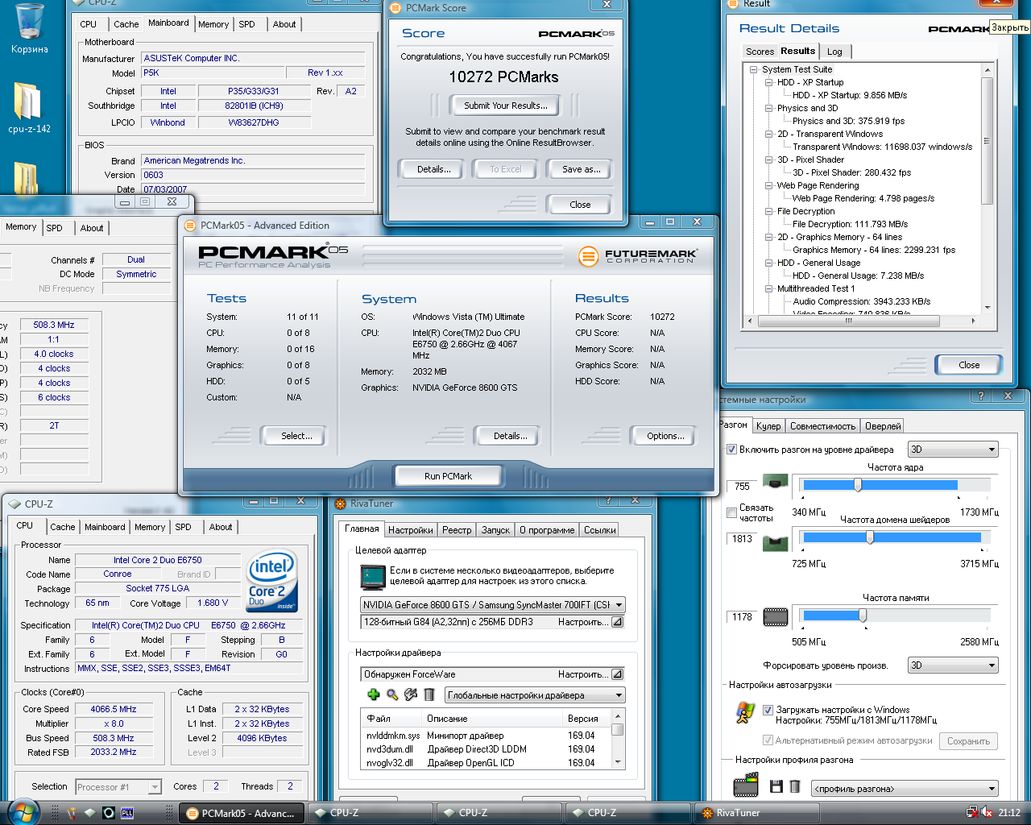1031x825 pixels.
Task: Click the monitor icon in RivaTuner target adapter
Action: 373,577
